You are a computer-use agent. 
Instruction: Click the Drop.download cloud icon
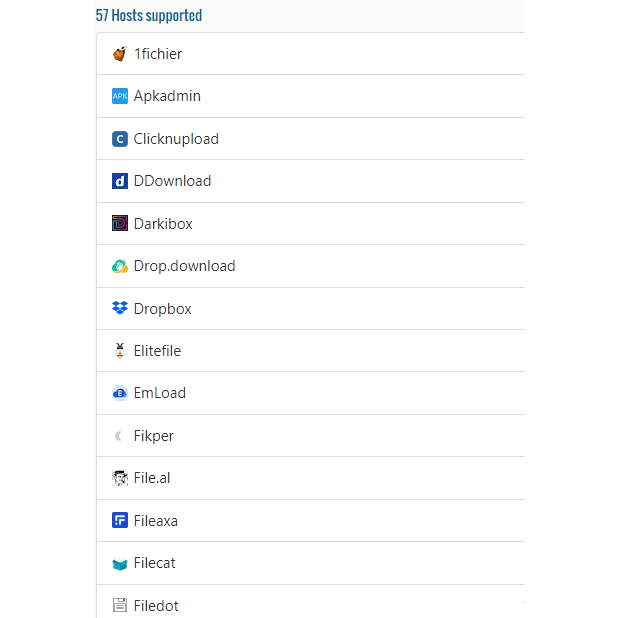[x=120, y=266]
